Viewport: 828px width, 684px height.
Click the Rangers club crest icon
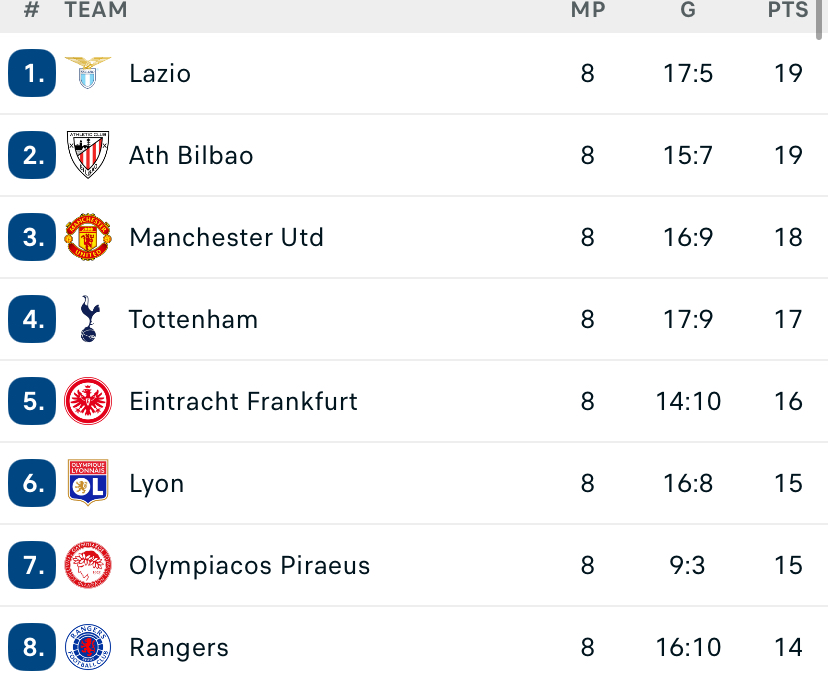point(88,647)
